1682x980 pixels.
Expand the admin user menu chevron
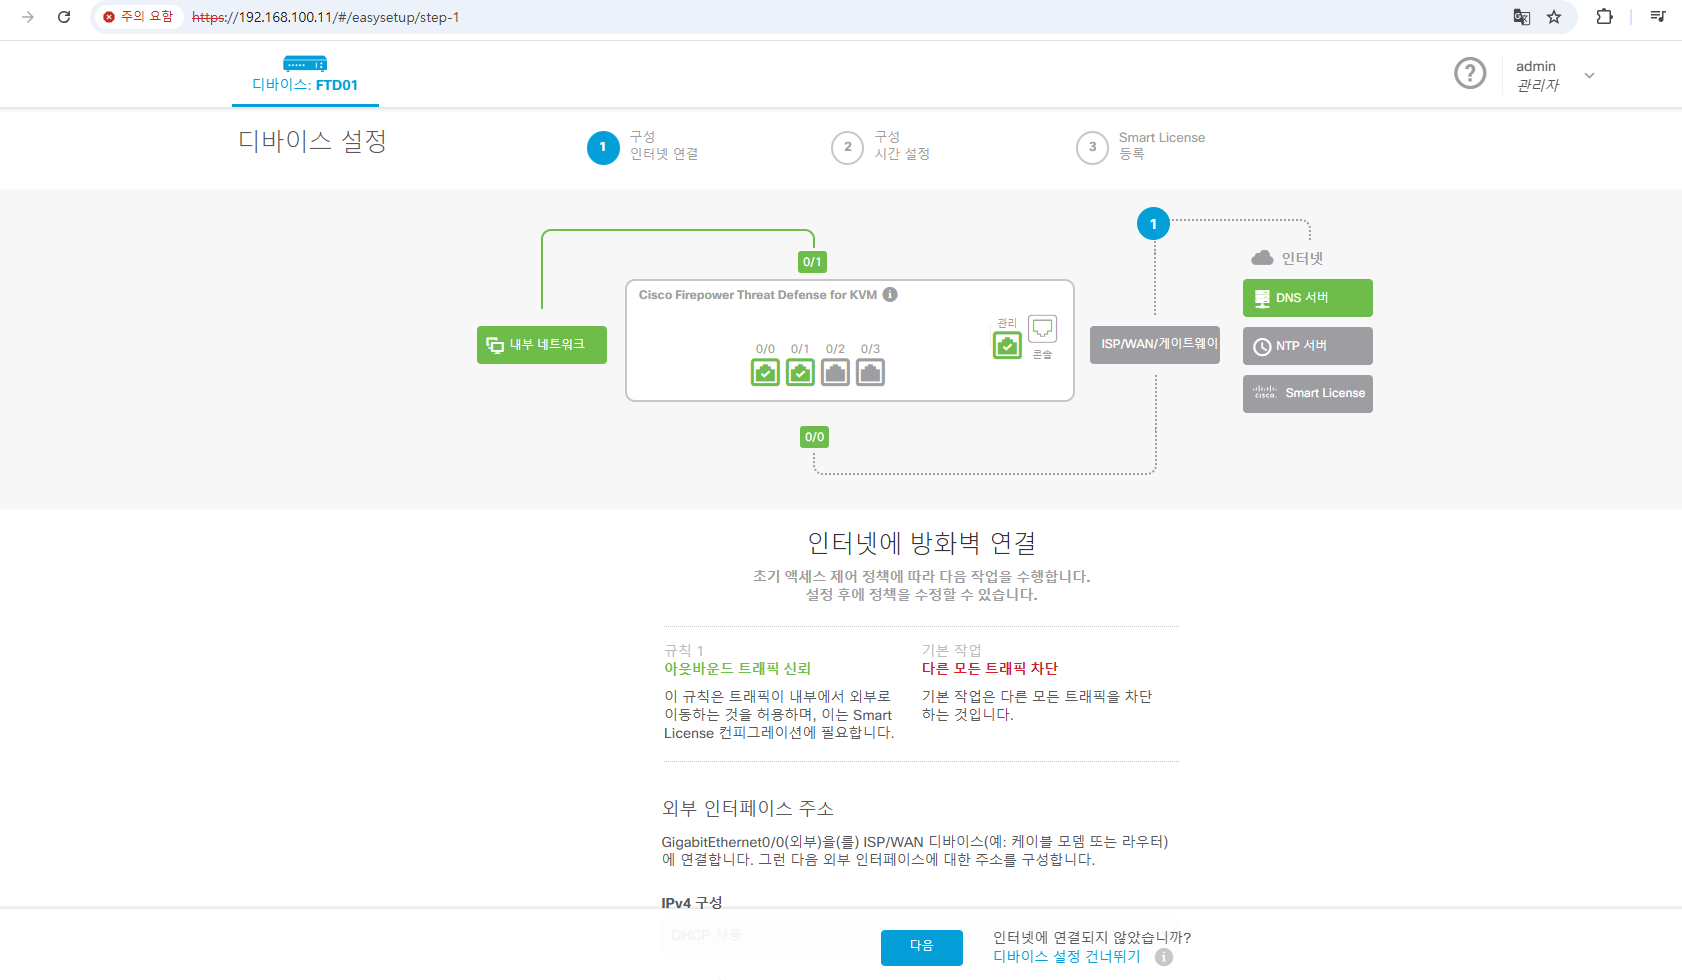[1589, 76]
